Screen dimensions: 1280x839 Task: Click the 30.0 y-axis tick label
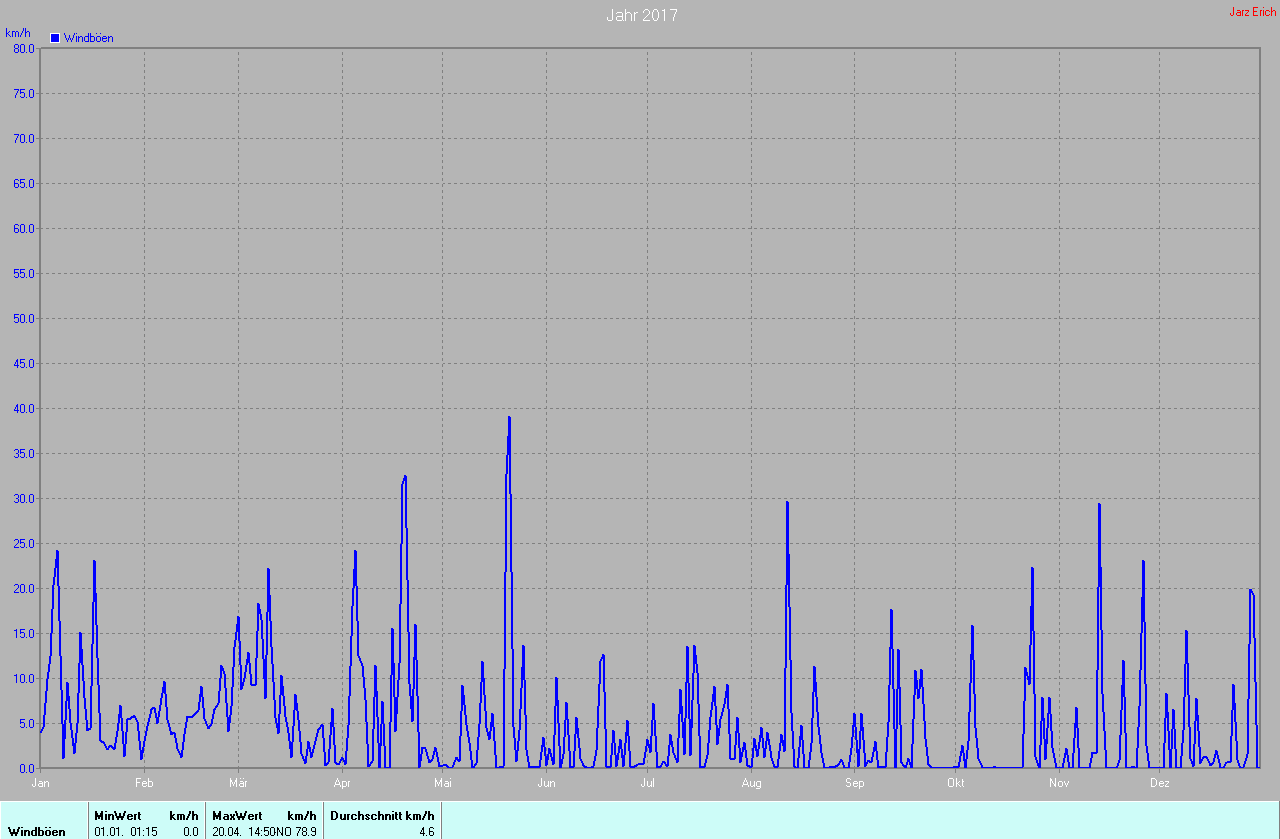click(23, 499)
